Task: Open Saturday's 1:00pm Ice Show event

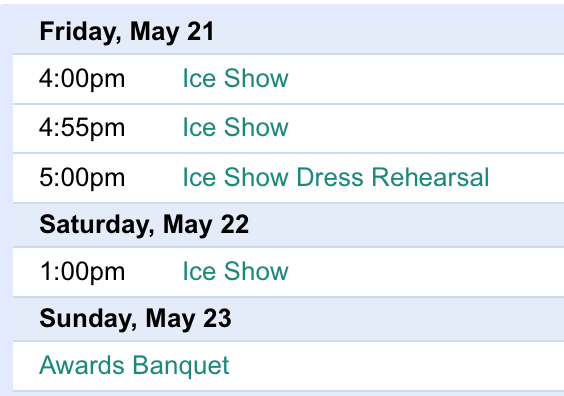Action: 235,271
